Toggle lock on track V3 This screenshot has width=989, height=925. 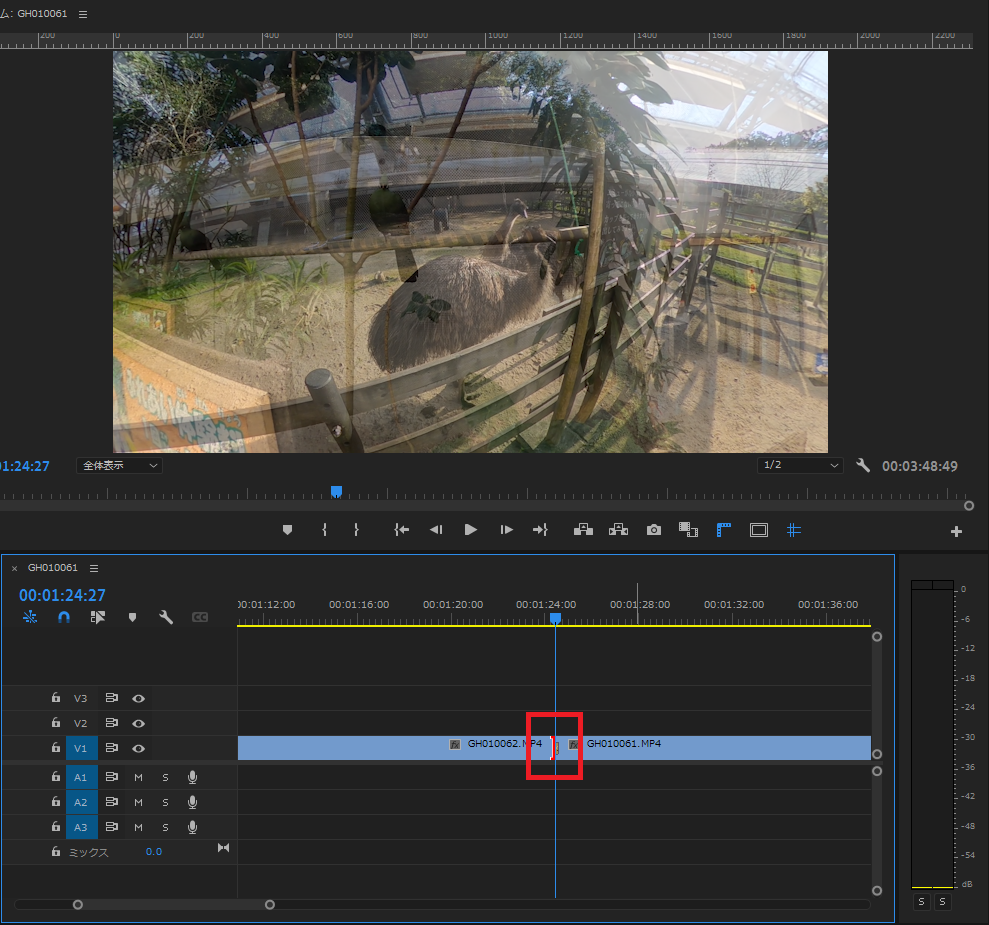(x=56, y=697)
